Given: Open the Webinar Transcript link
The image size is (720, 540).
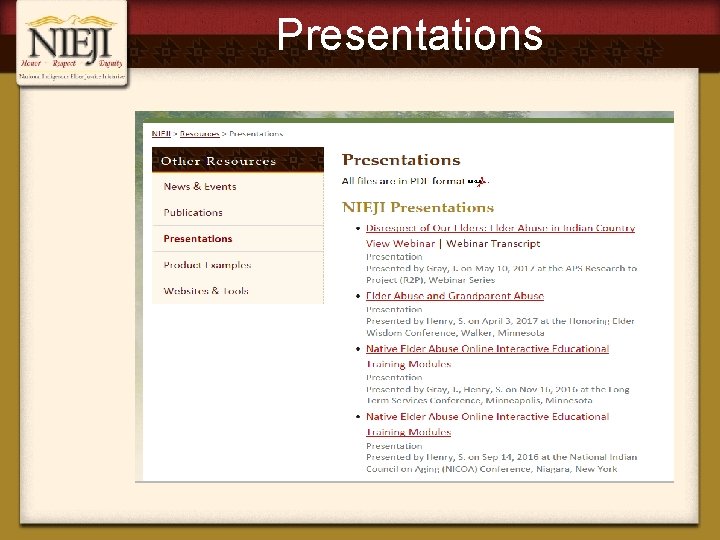Looking at the screenshot, I should tap(493, 244).
